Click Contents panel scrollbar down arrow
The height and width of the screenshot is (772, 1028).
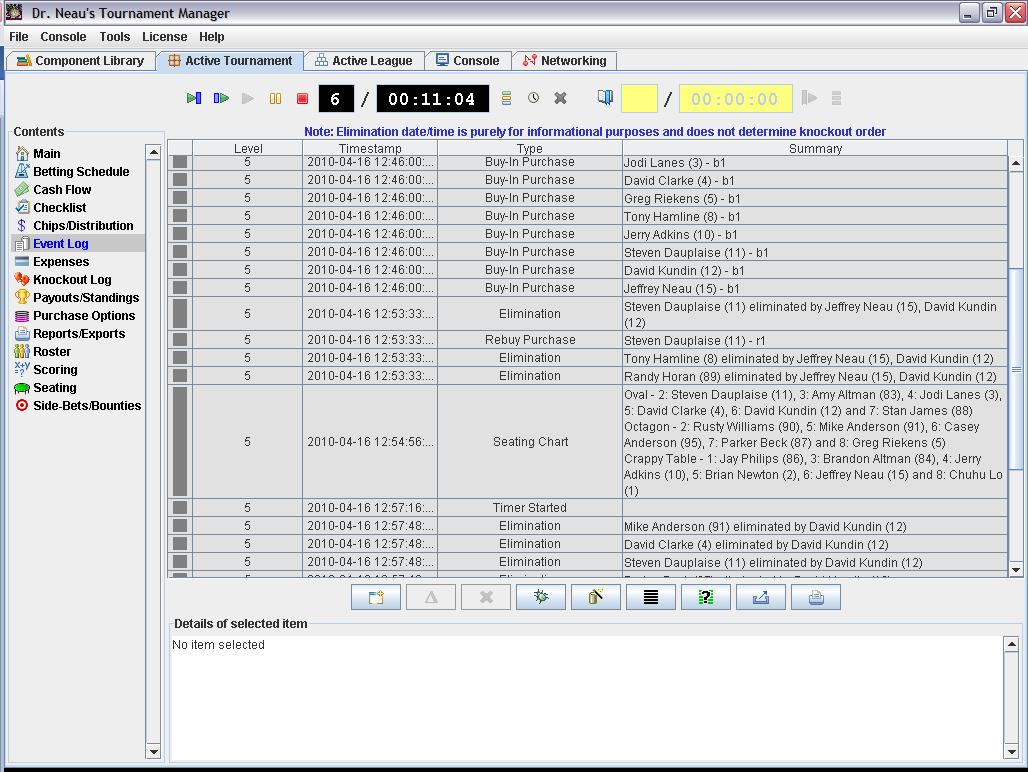click(153, 752)
